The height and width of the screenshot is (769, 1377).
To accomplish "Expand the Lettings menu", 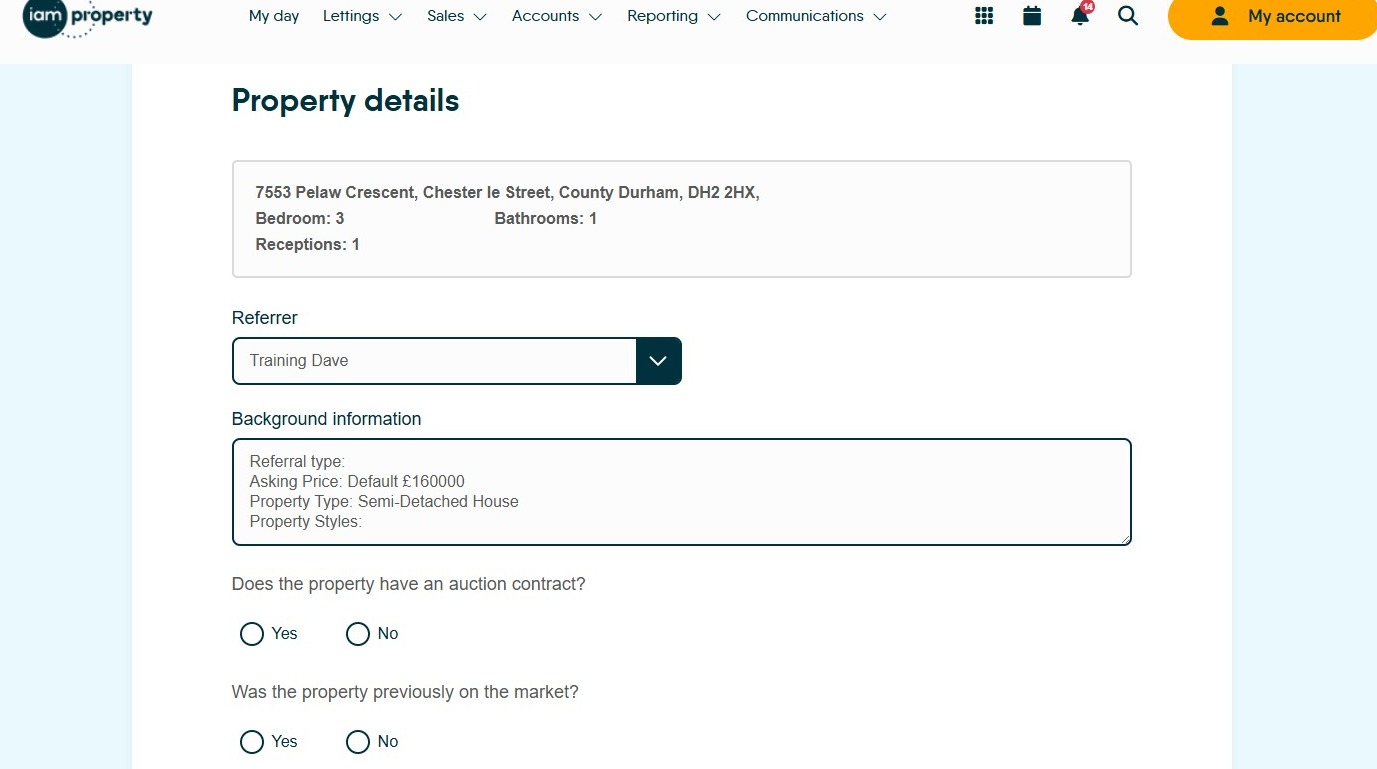I will coord(362,16).
